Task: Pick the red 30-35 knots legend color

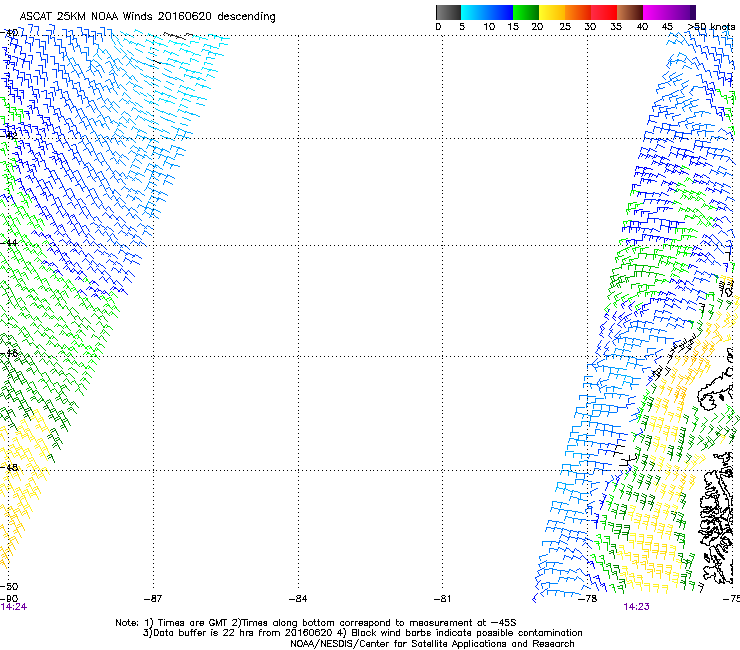Action: pos(604,12)
